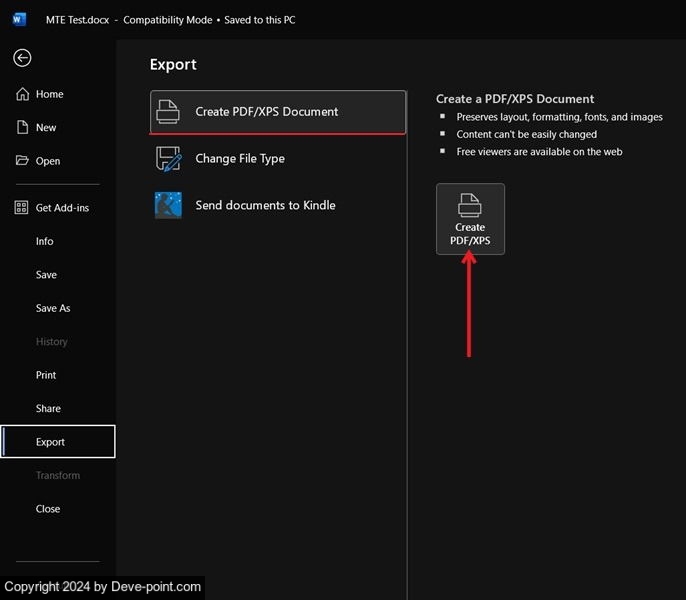The image size is (686, 600).
Task: Open the Print page
Action: click(46, 375)
